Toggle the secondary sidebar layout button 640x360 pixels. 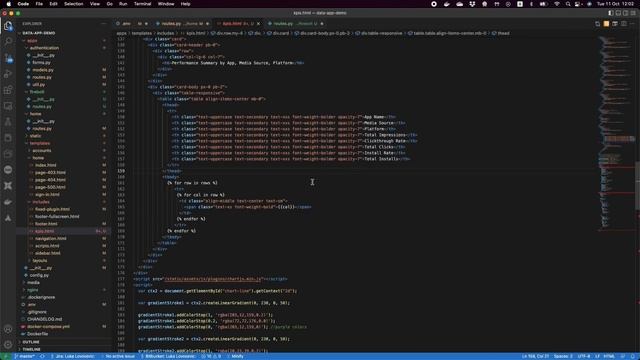[625, 13]
